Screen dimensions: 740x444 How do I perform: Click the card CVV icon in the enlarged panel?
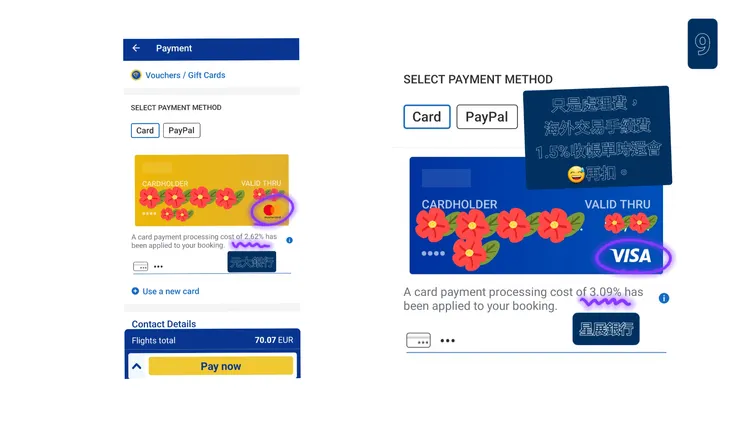coord(418,340)
